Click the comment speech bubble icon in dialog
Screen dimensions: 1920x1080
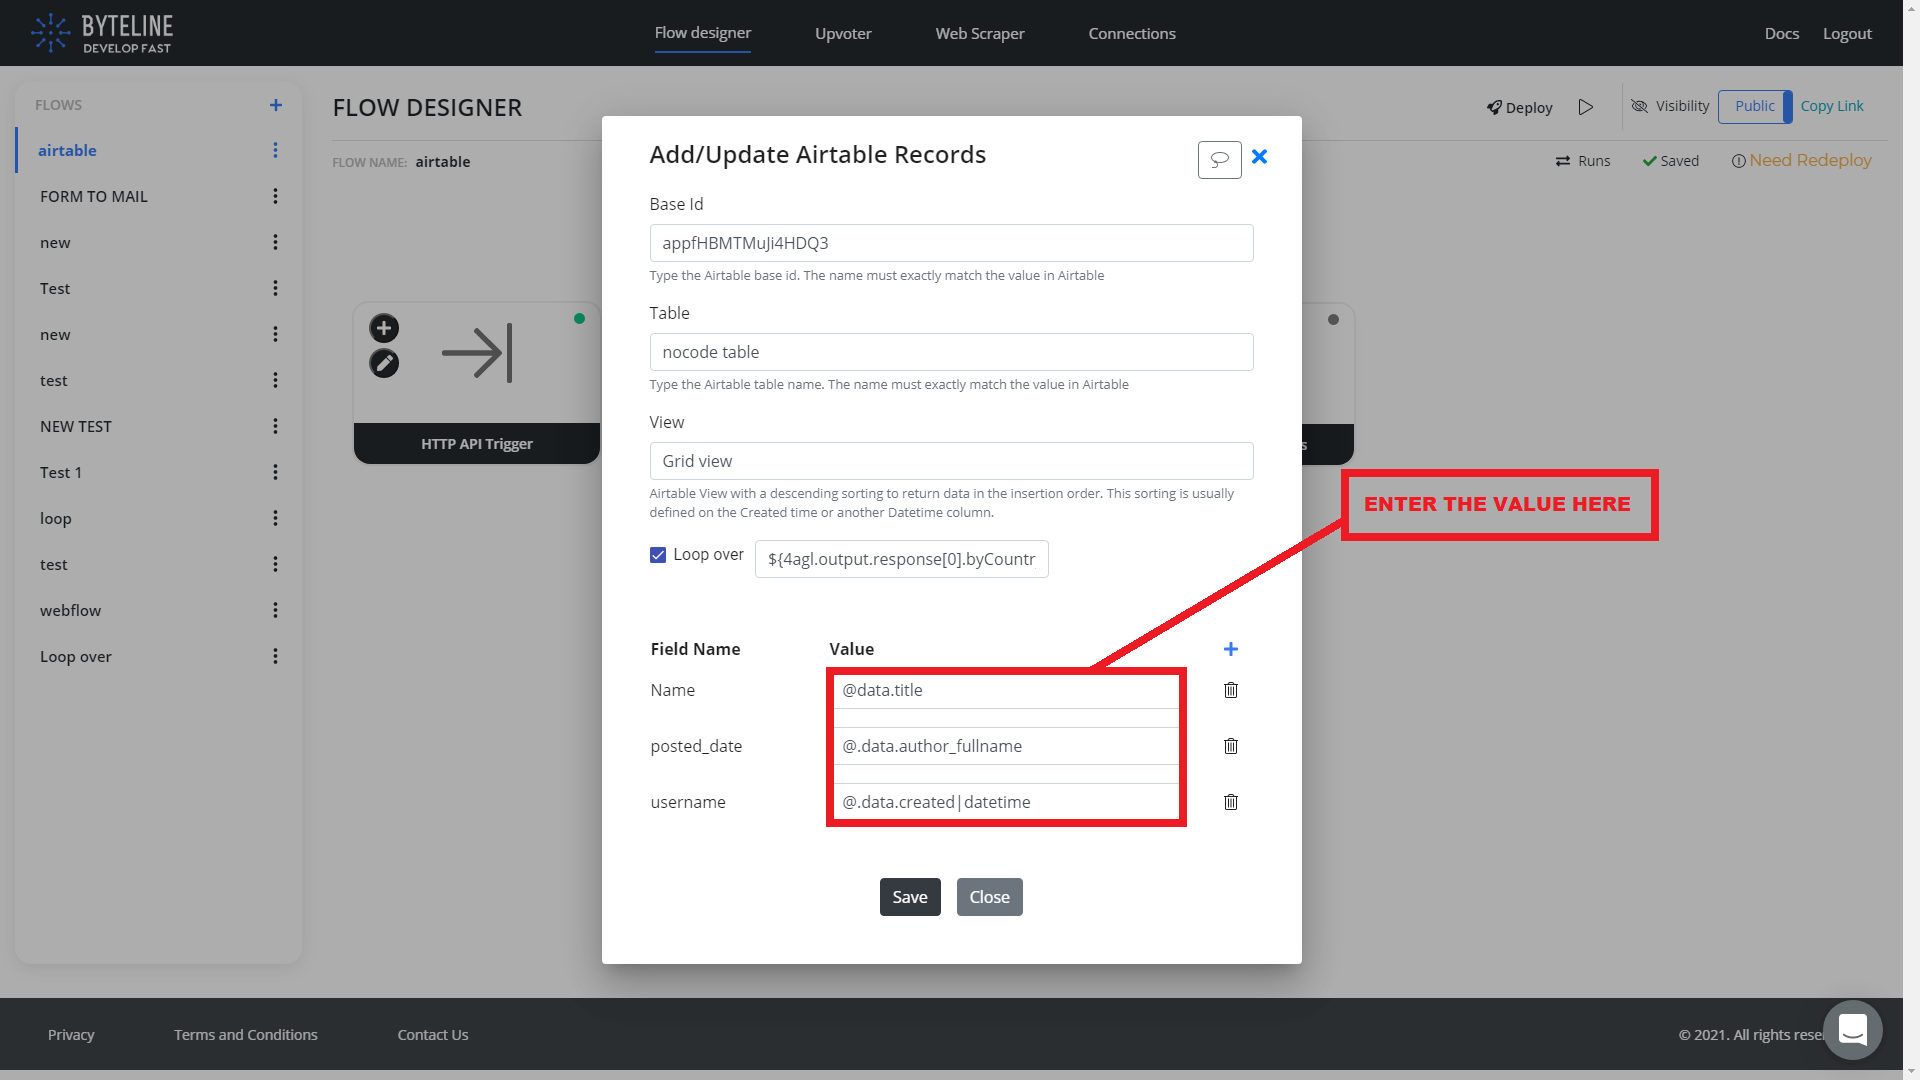click(1219, 160)
